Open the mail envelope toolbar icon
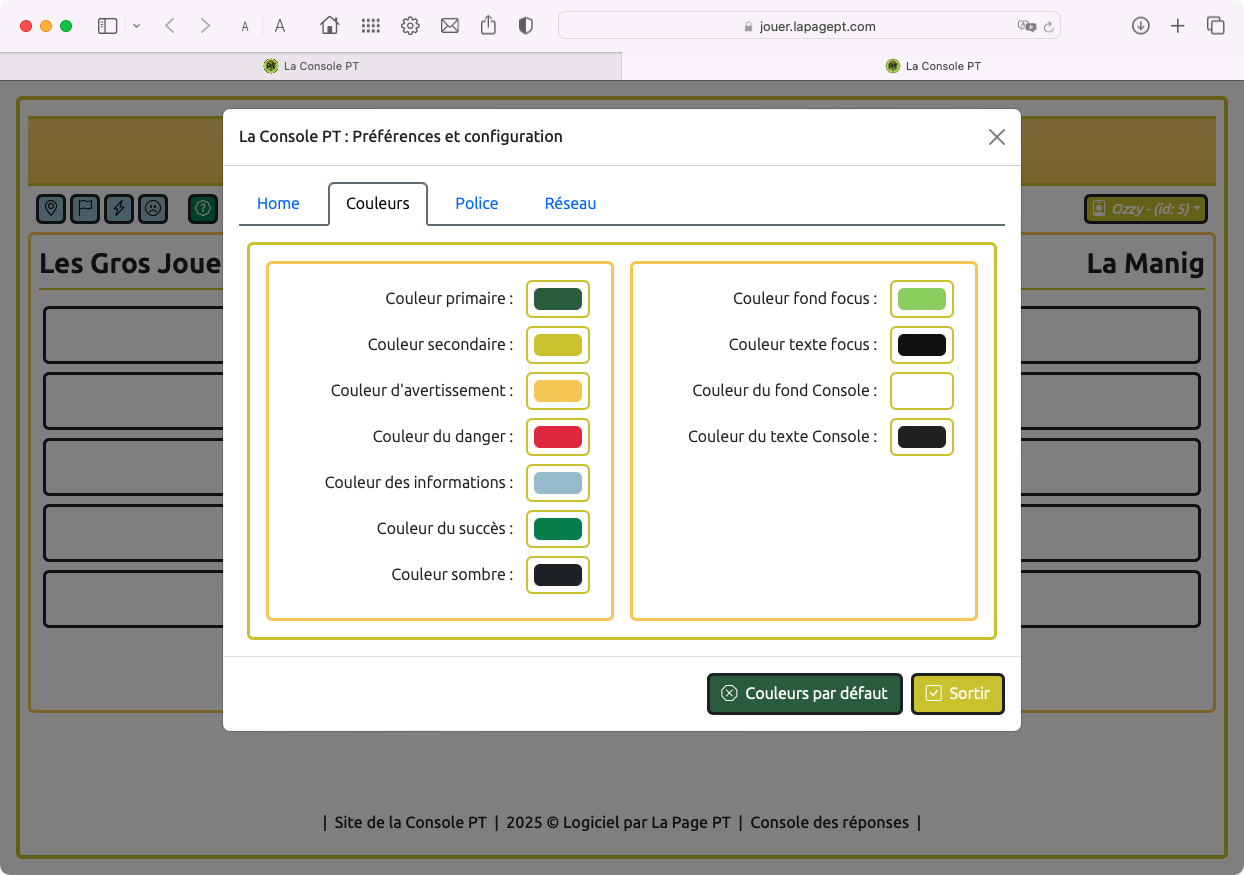The height and width of the screenshot is (875, 1244). tap(450, 26)
